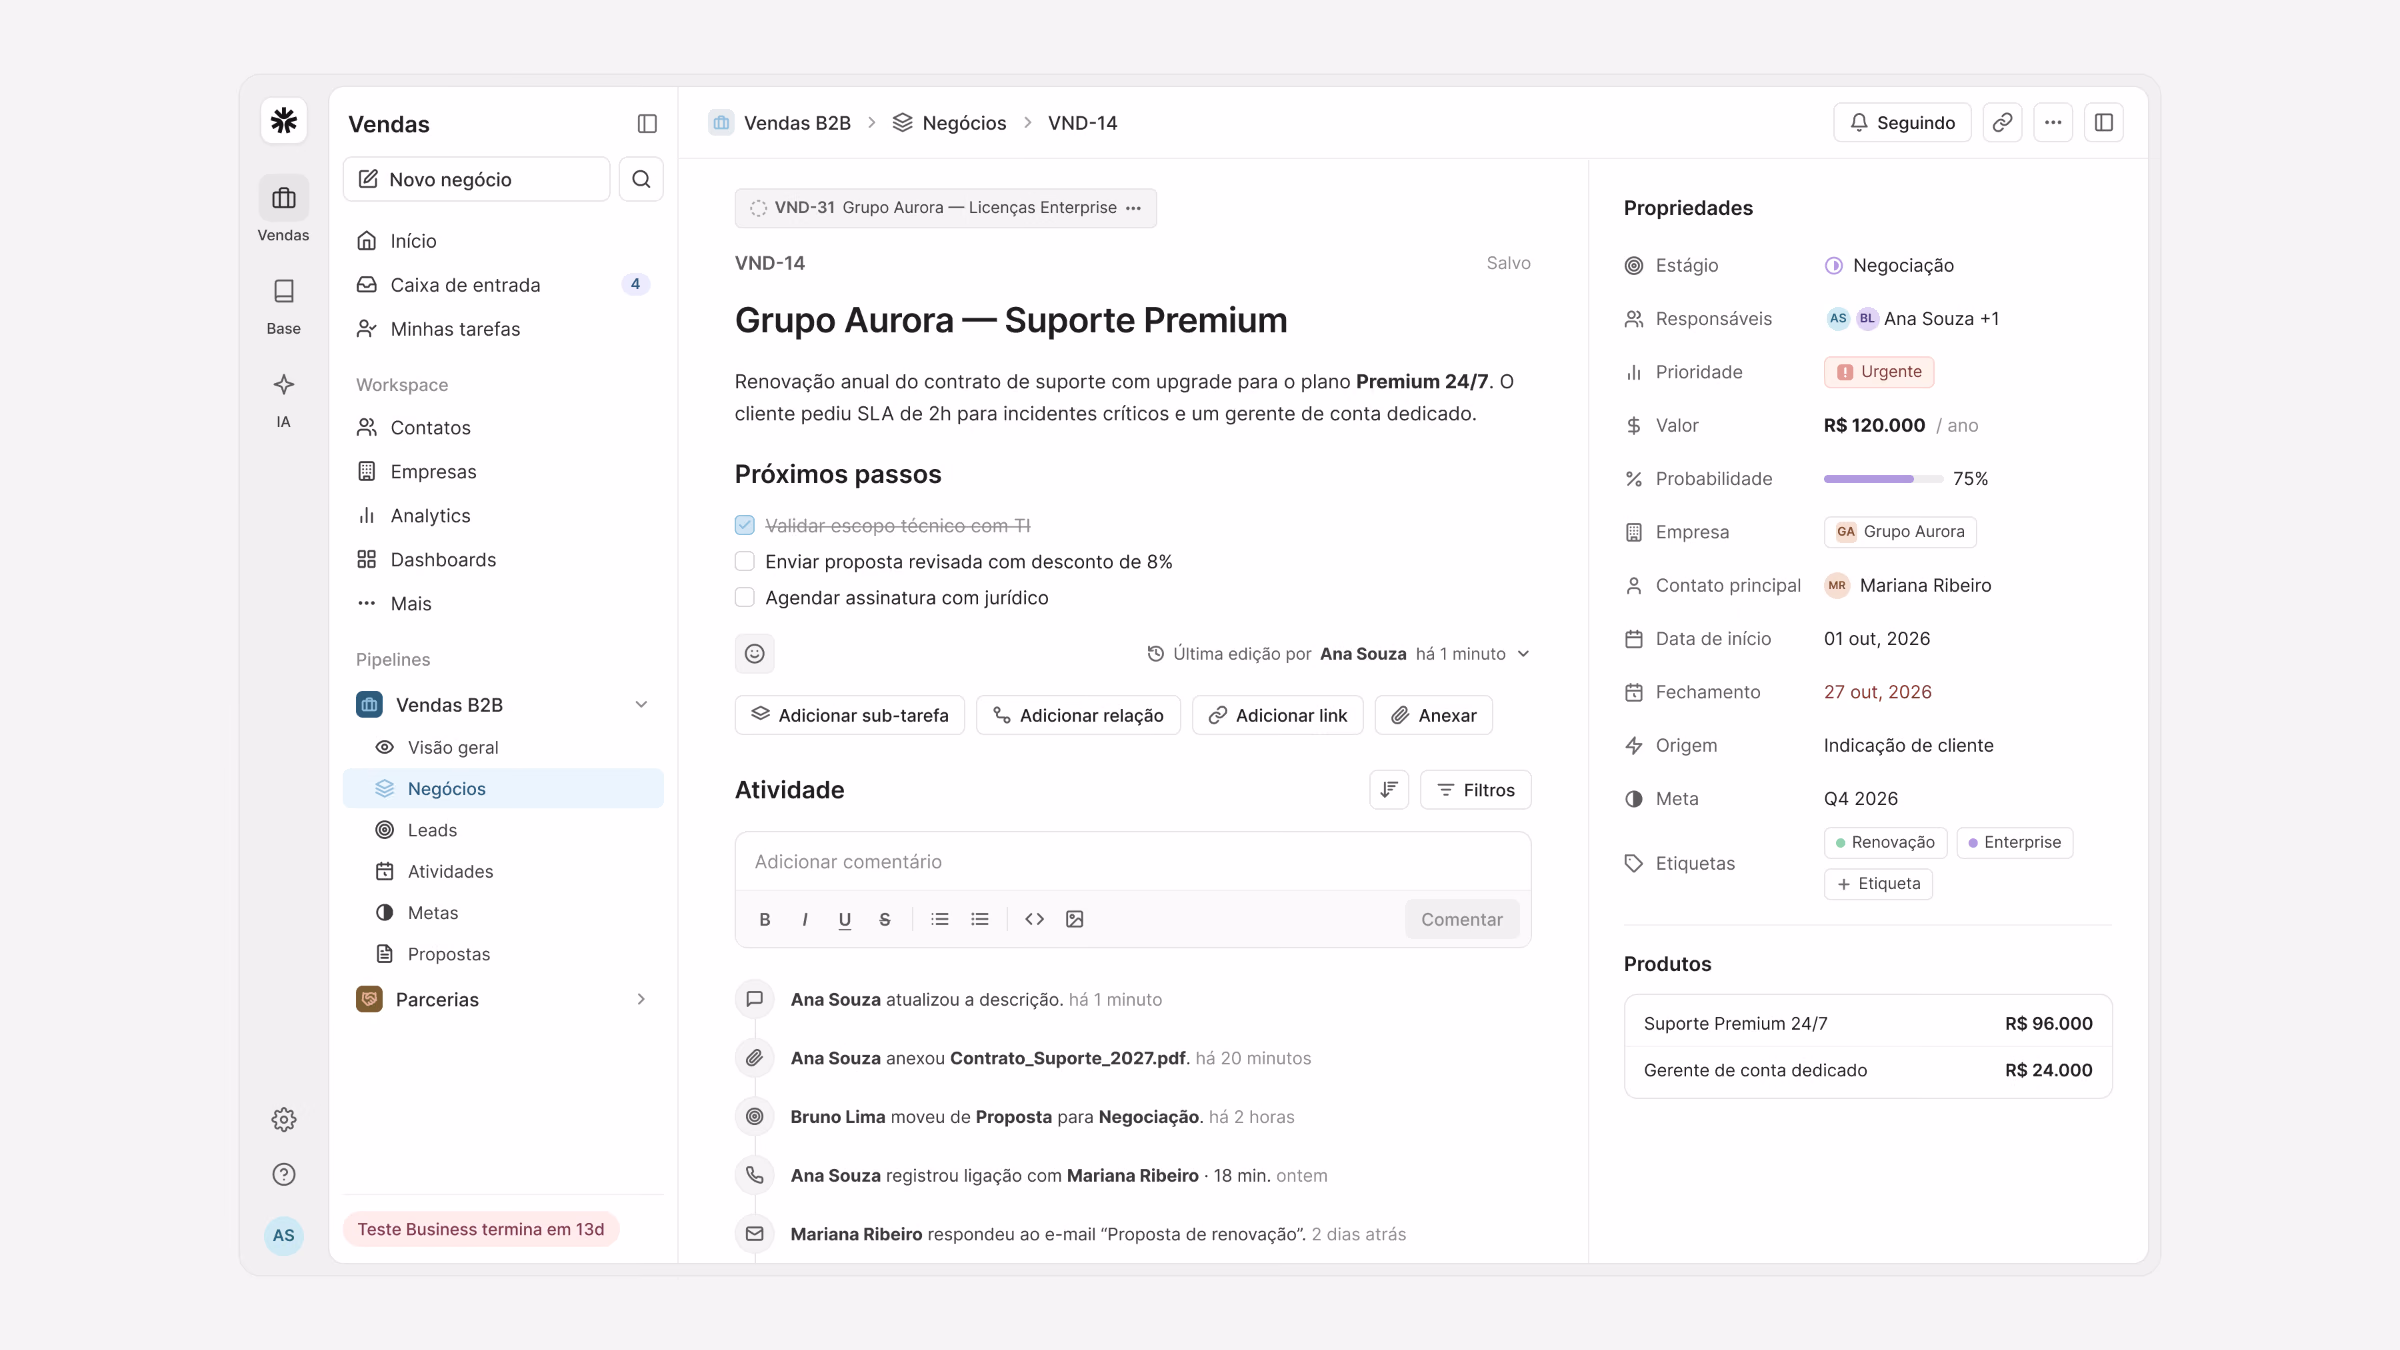Go to Leads in the Vendas B2B pipeline
This screenshot has height=1350, width=2400.
click(x=503, y=830)
